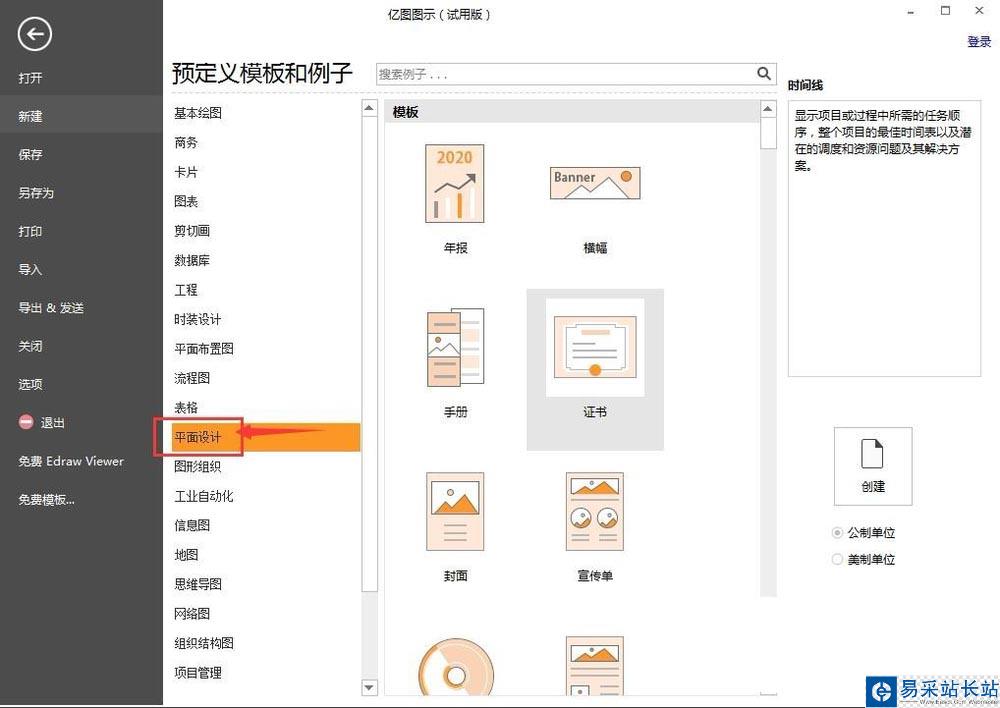The height and width of the screenshot is (708, 1000).
Task: Select the 地图 category
Action: tap(186, 554)
